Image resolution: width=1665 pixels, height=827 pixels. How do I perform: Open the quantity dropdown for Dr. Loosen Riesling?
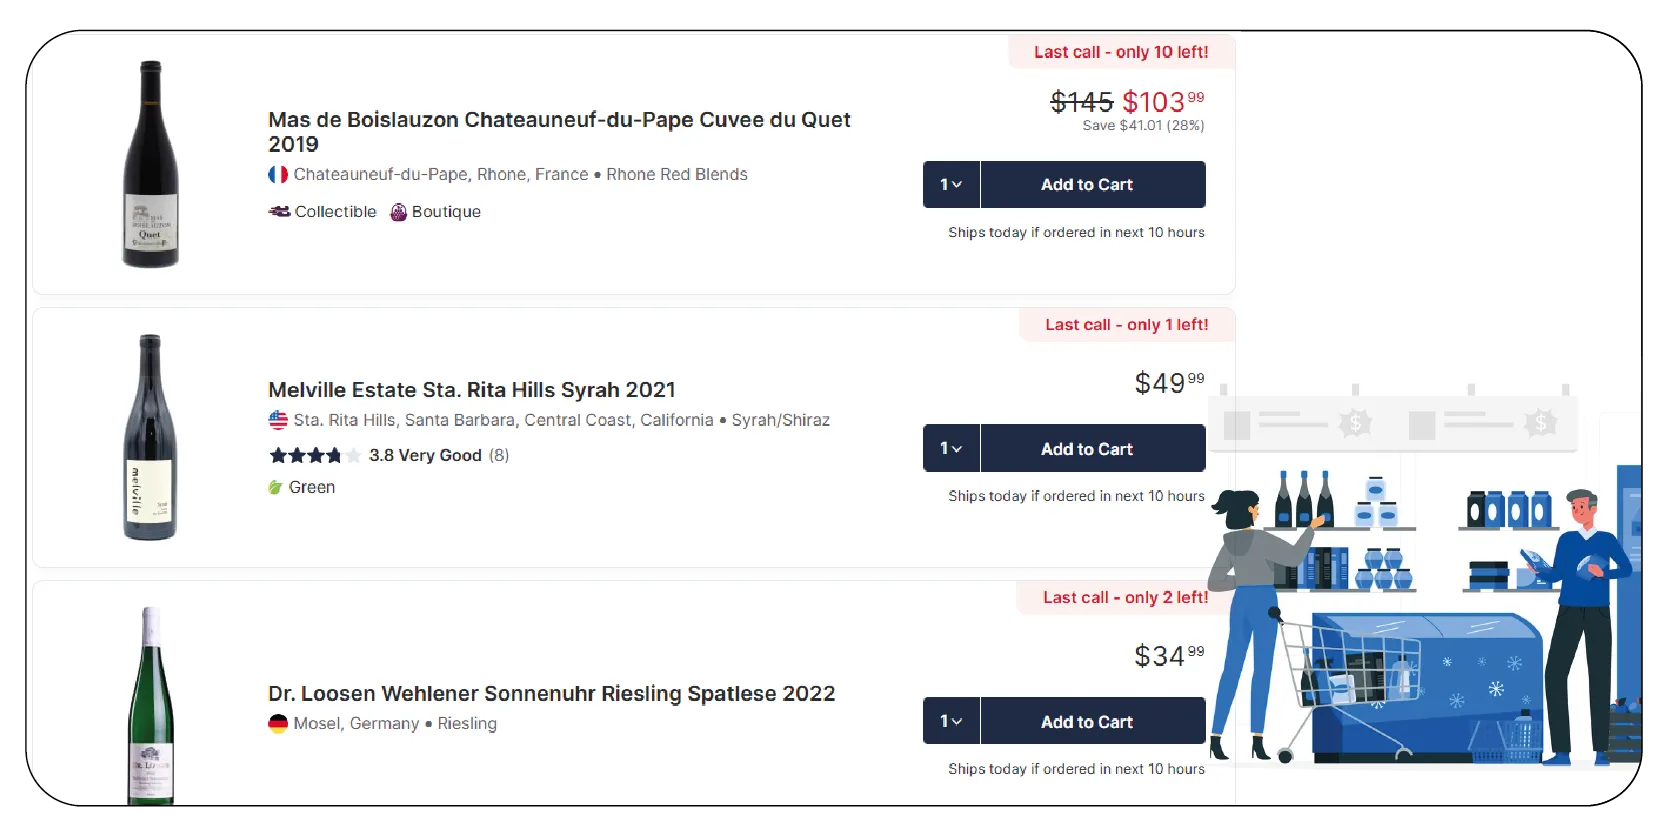click(x=950, y=721)
